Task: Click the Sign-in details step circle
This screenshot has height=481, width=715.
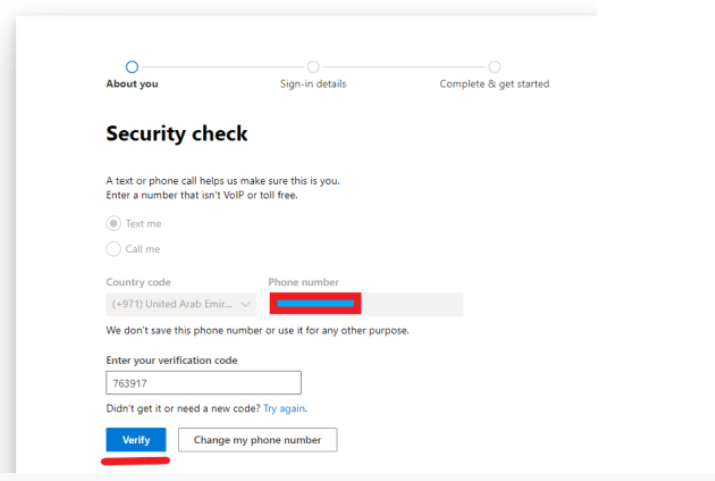Action: (x=313, y=67)
